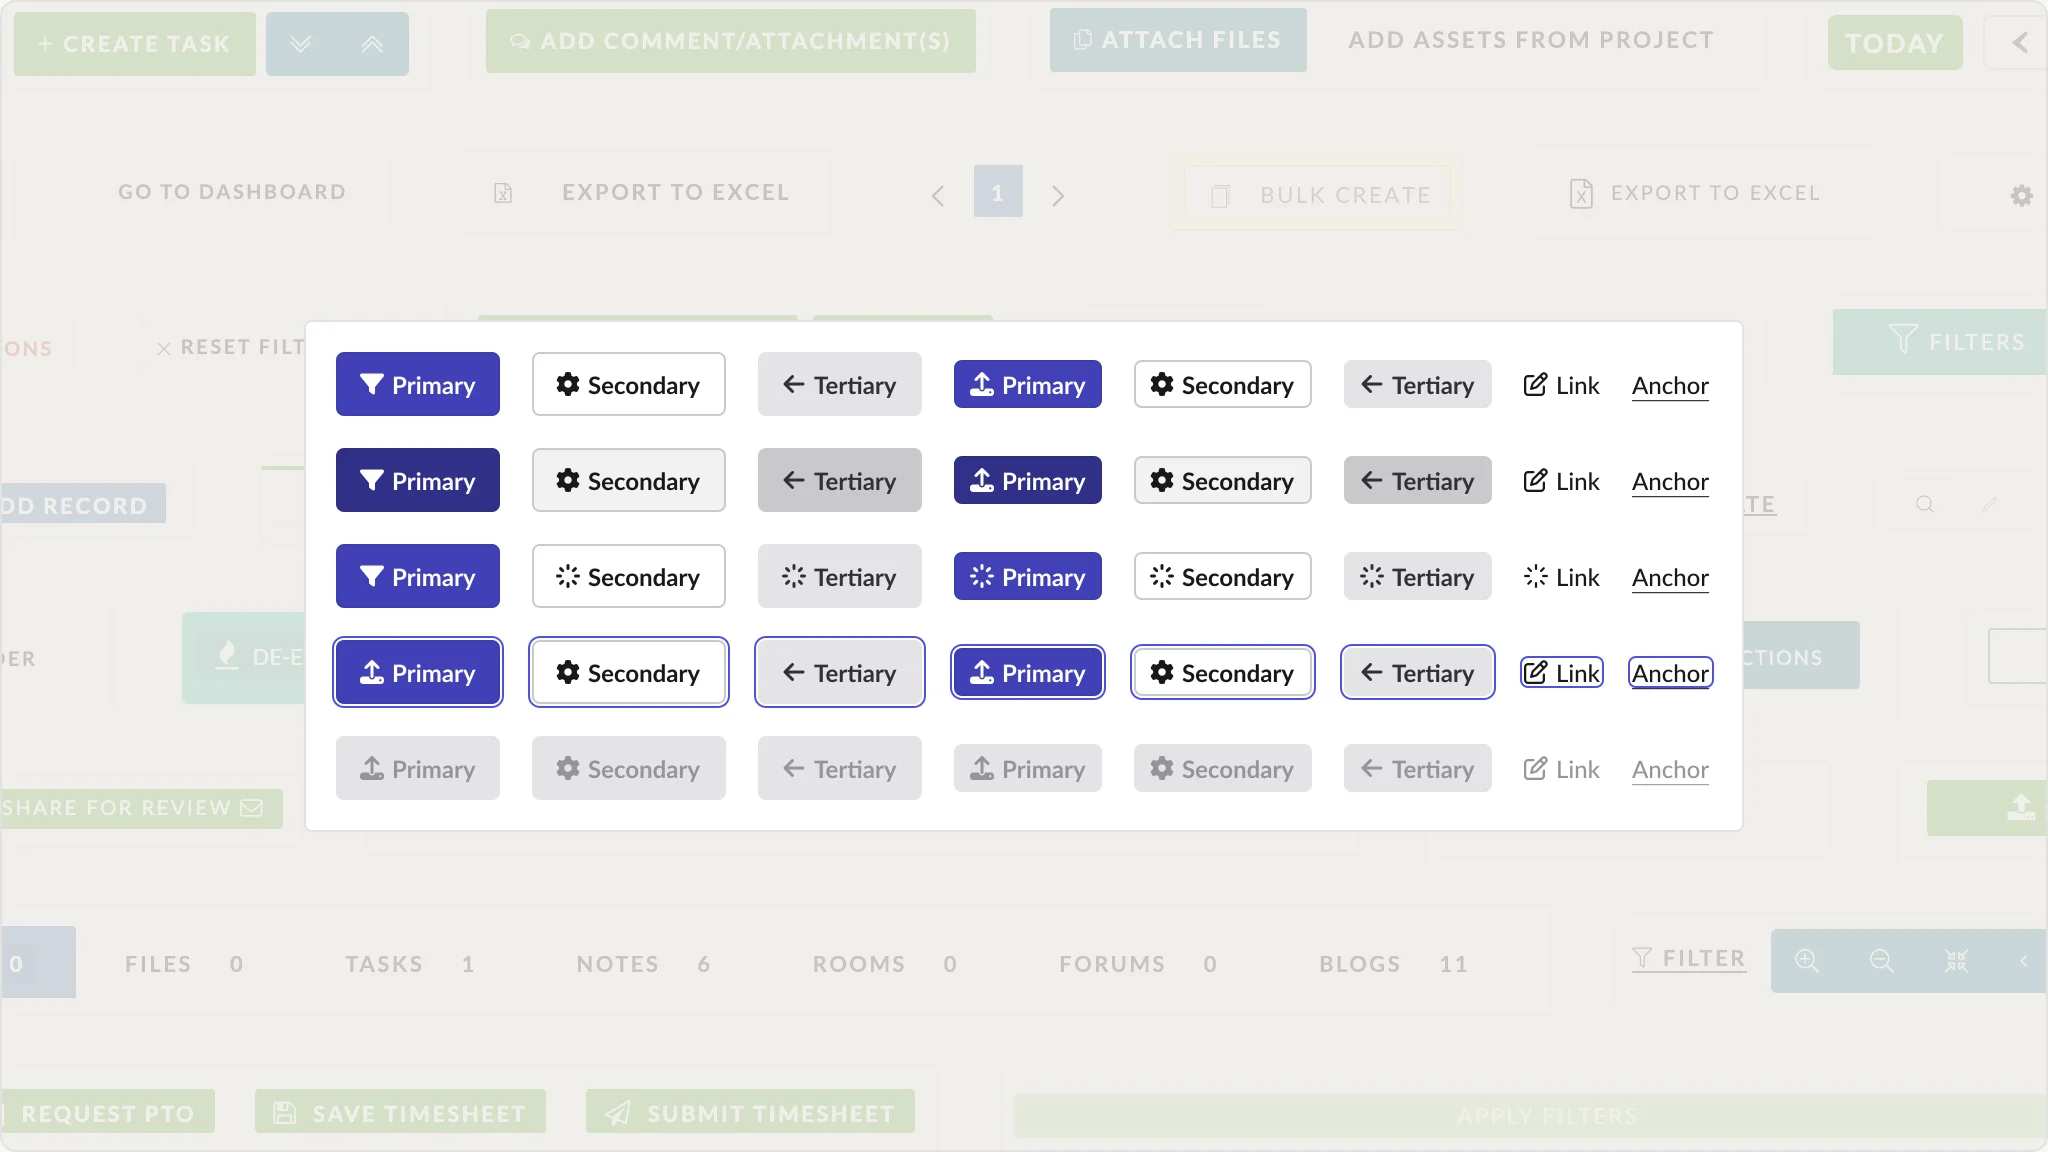Click the Attach Files button
Screen dimensions: 2048x1152
1178,40
